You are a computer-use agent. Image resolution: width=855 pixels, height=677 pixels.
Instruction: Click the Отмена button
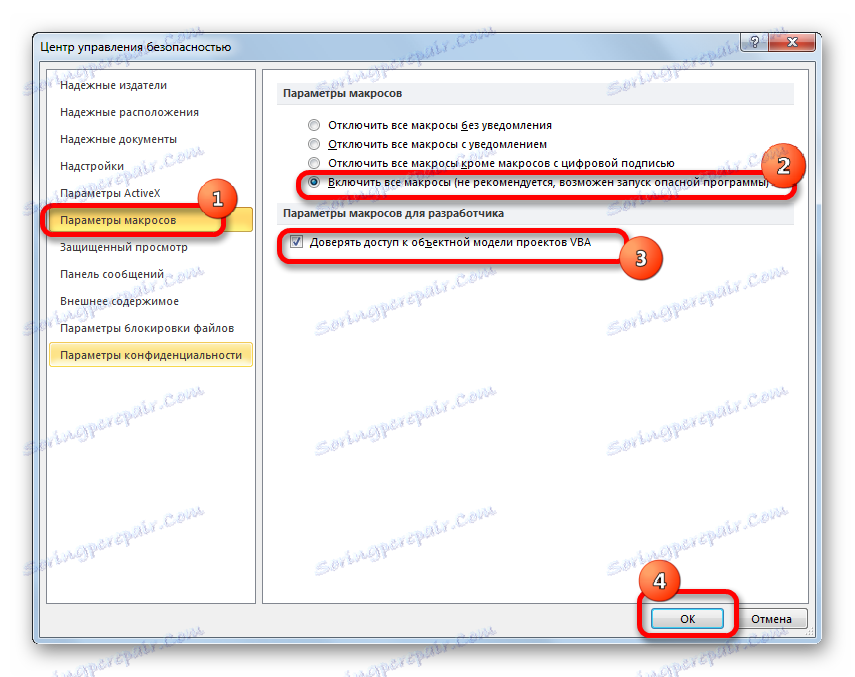[771, 619]
